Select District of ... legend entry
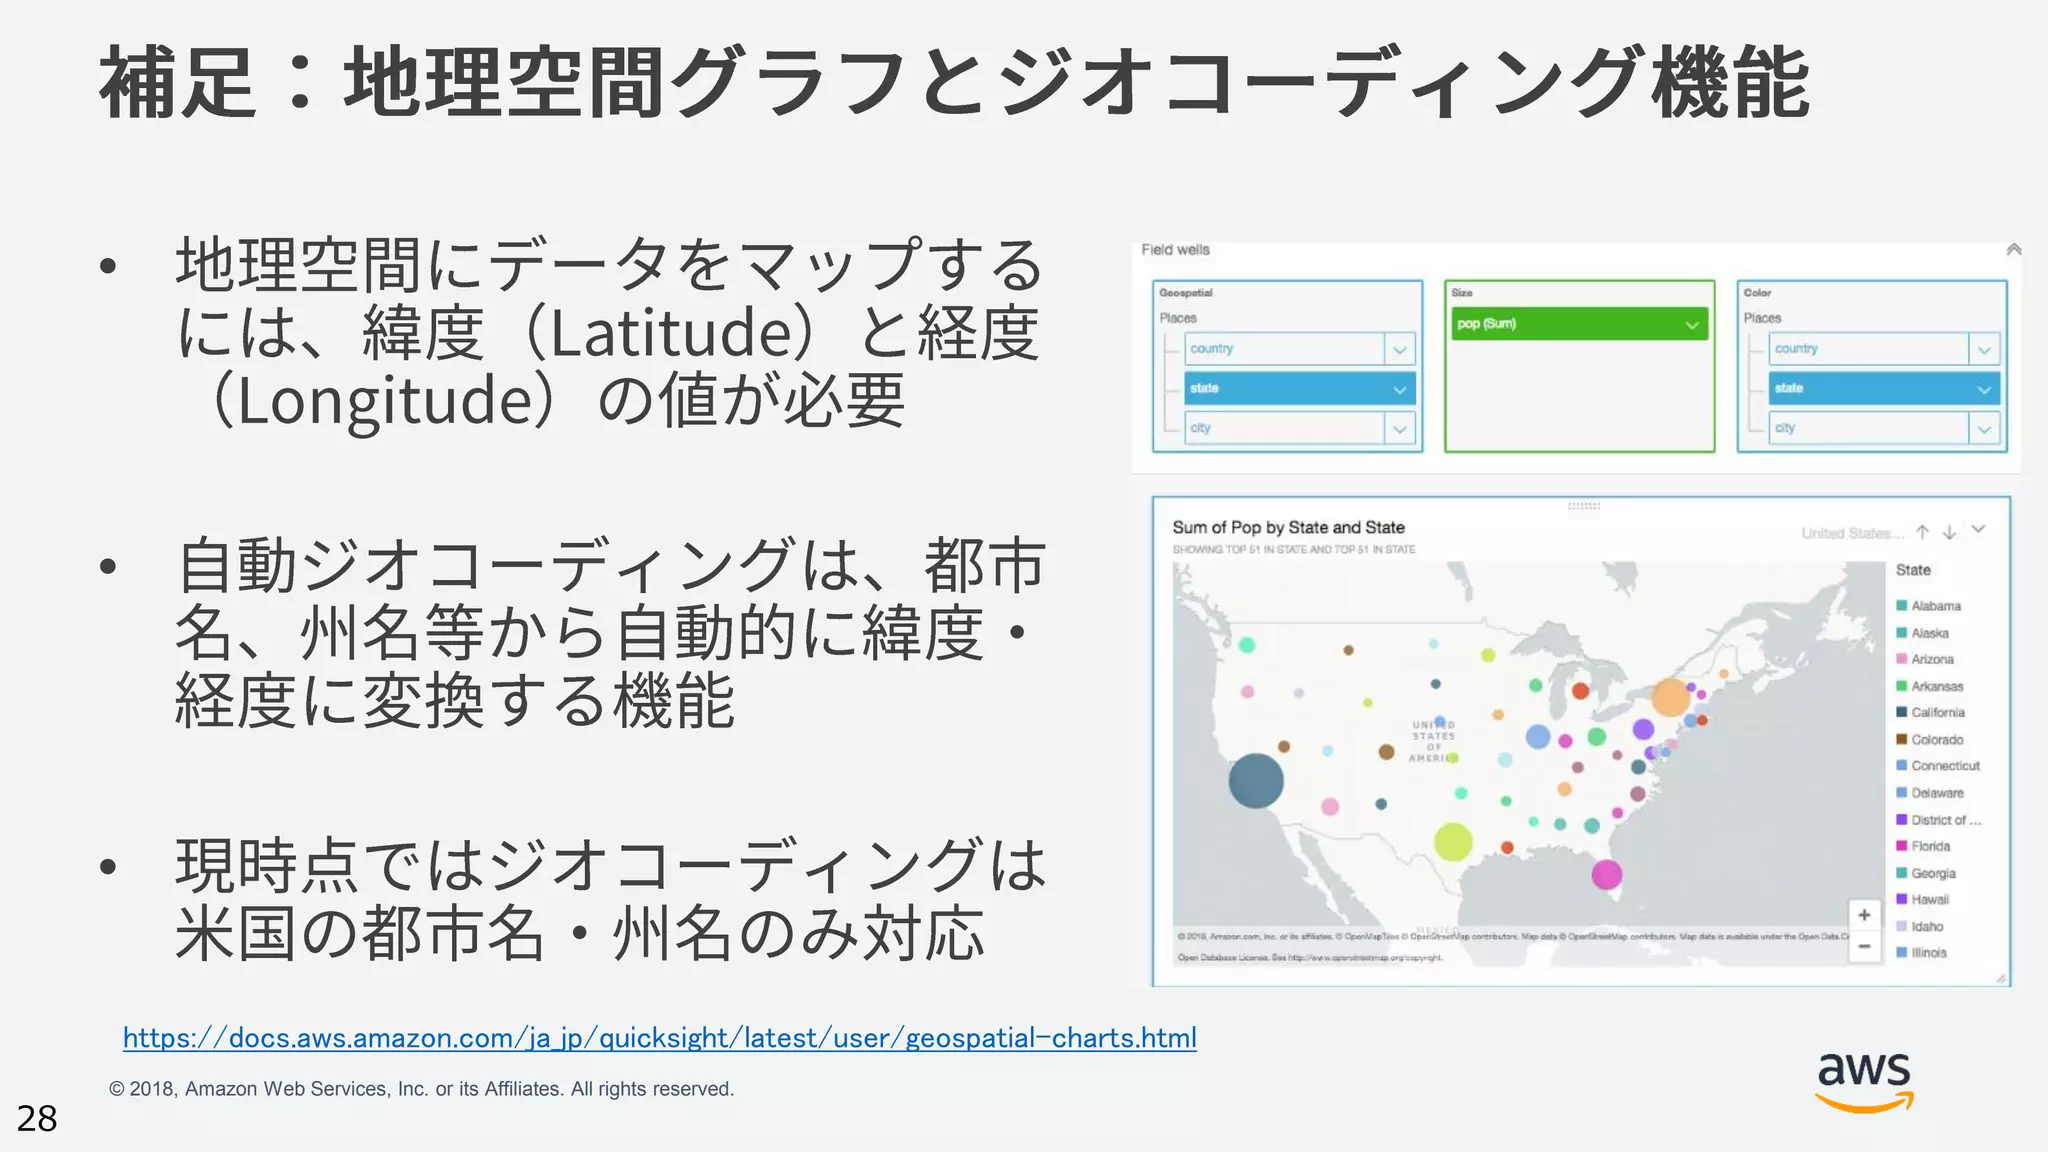The image size is (2048, 1152). pos(1938,819)
